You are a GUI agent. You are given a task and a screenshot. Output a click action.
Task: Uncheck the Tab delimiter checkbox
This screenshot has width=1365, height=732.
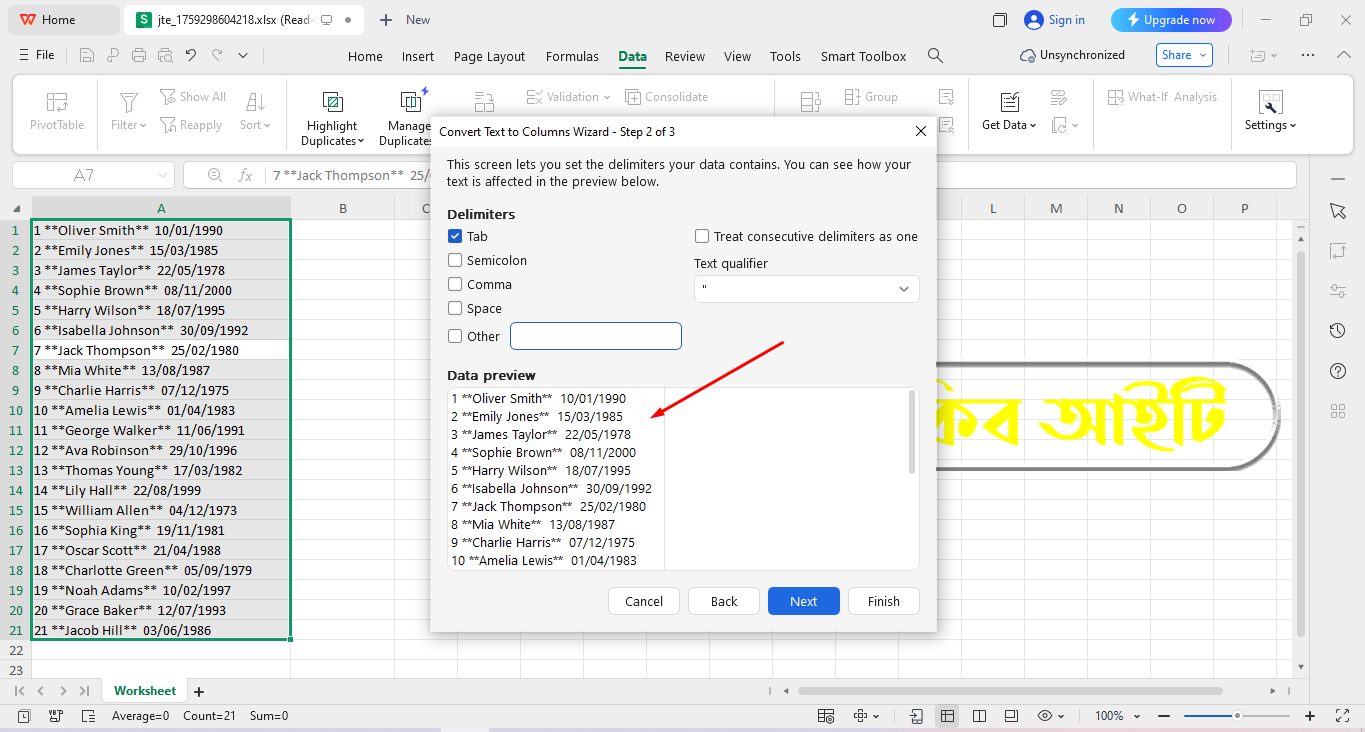(455, 237)
